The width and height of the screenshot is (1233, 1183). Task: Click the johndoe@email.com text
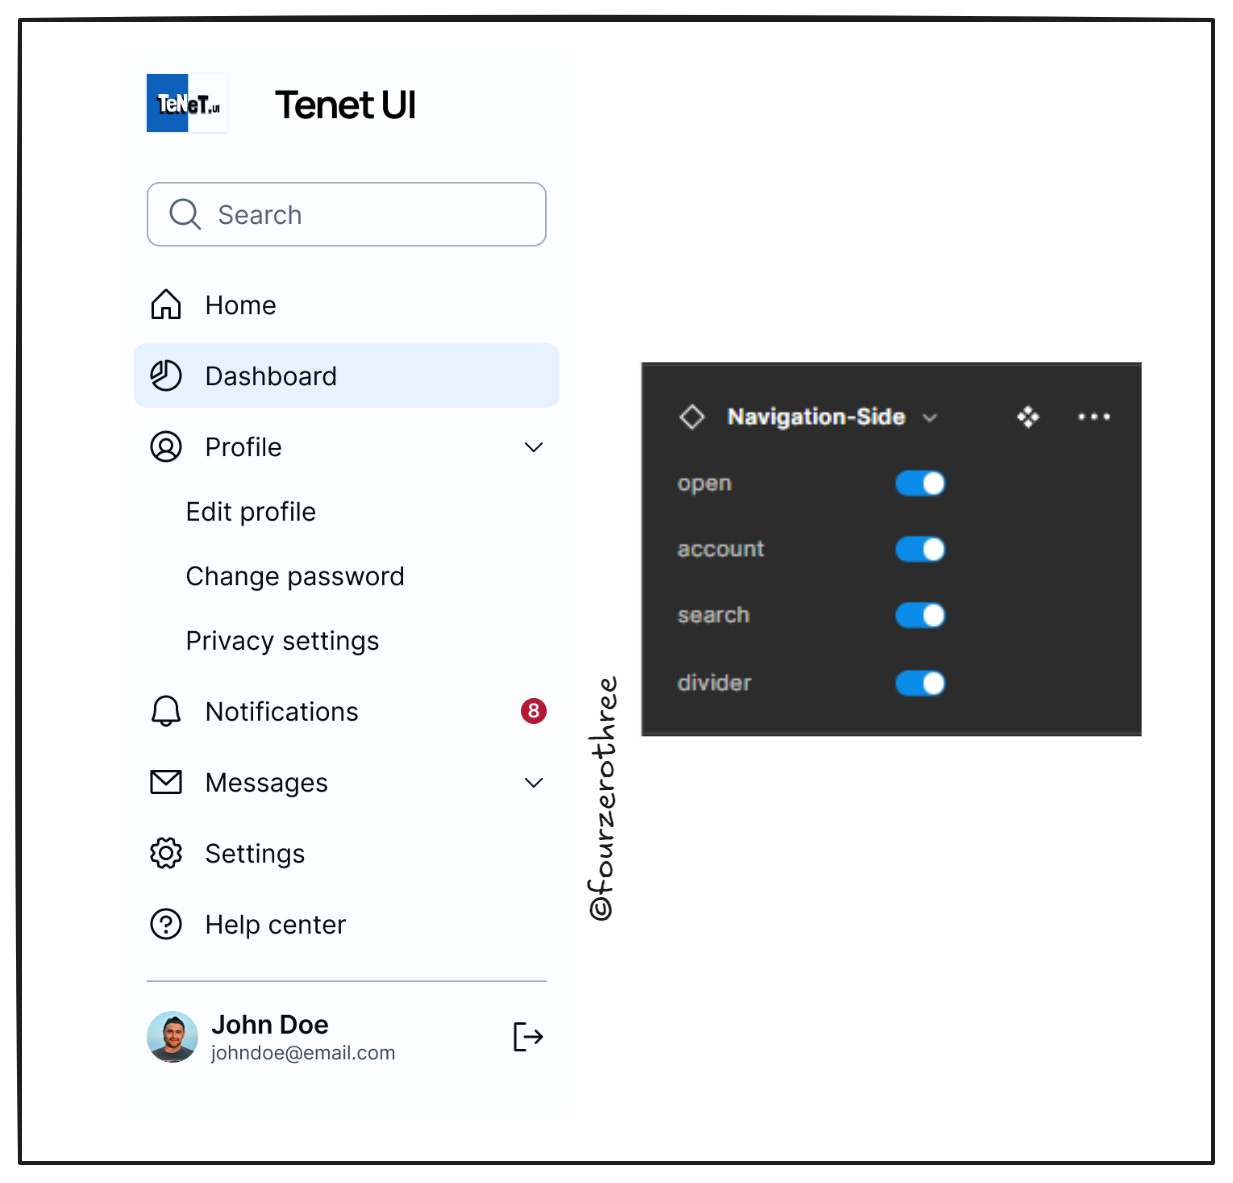303,1053
